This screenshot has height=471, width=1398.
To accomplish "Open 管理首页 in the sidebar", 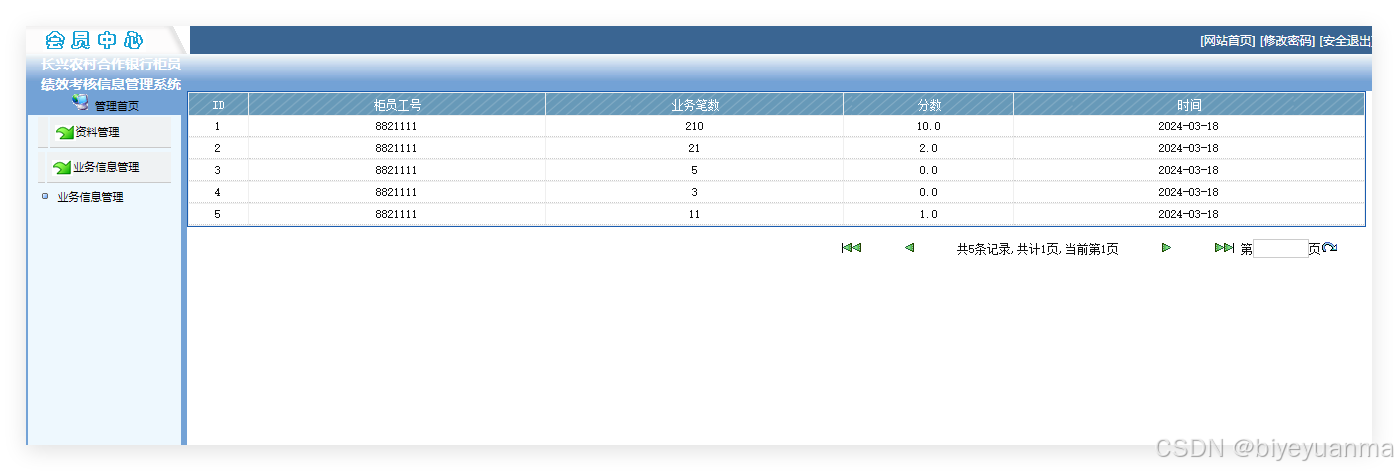I will (x=117, y=105).
